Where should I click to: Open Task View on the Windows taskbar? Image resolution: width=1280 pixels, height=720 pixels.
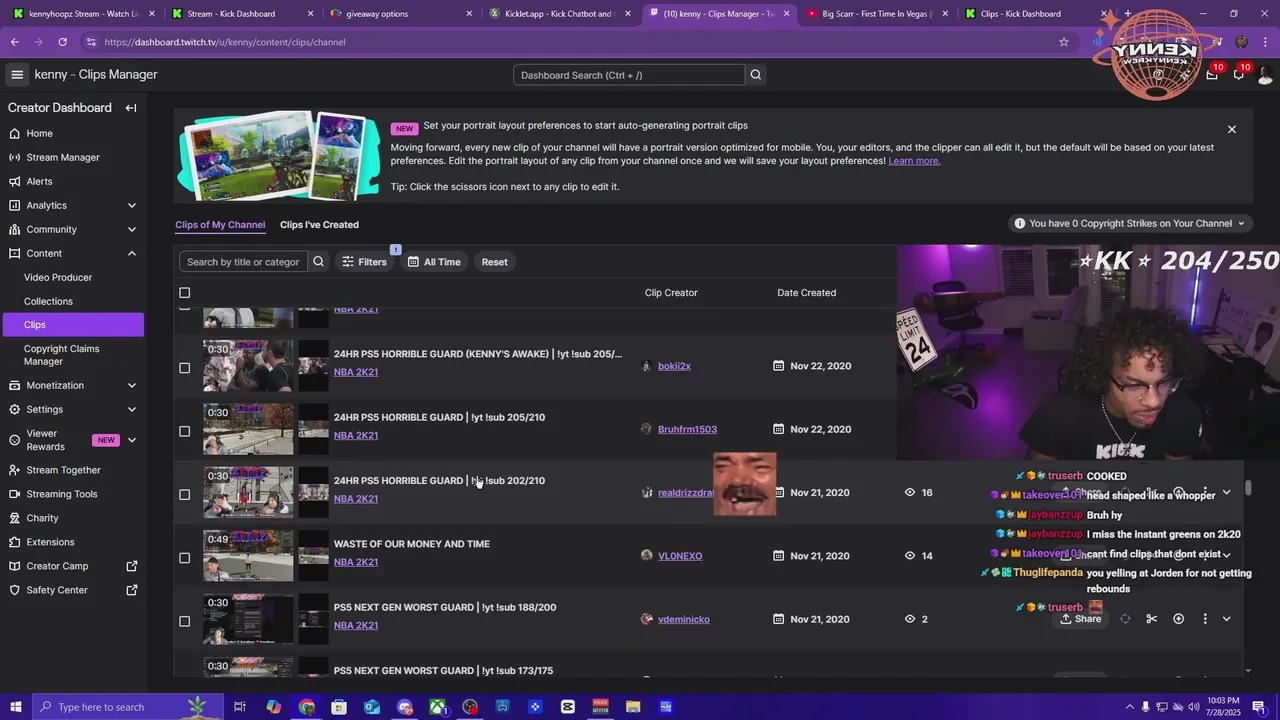tap(240, 707)
